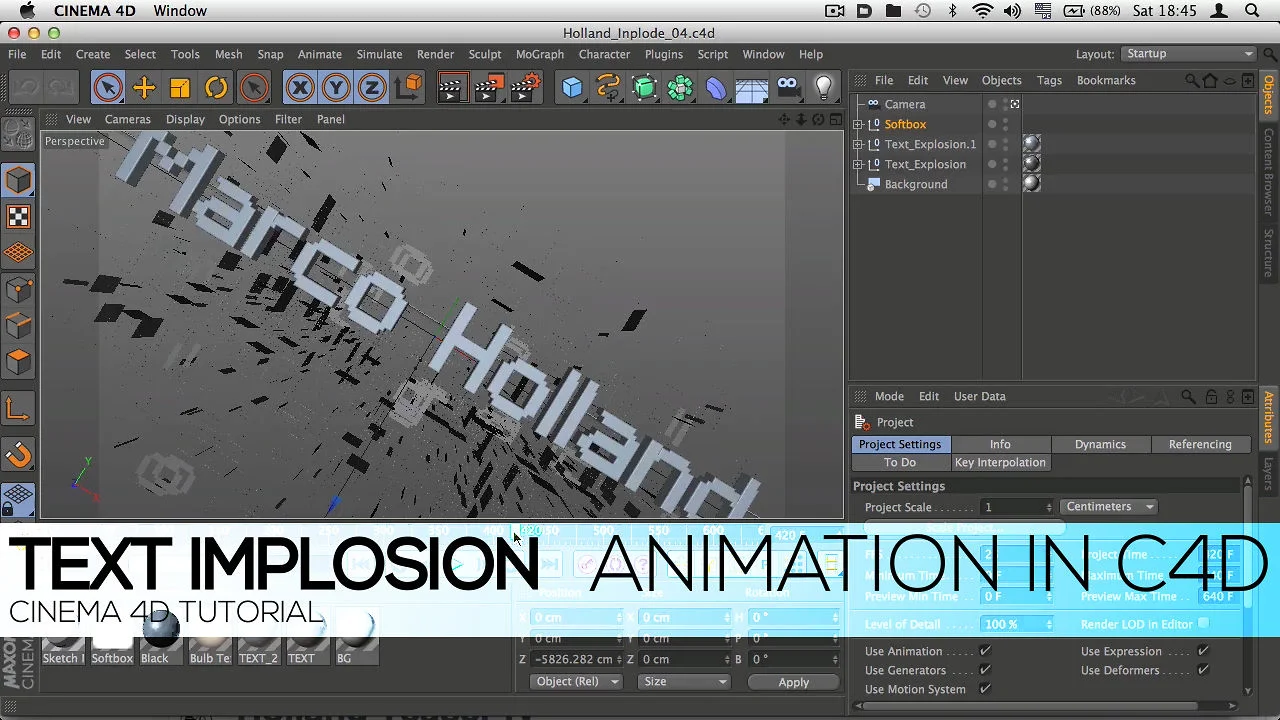
Task: Open Edit Render Settings
Action: pyautogui.click(x=525, y=88)
